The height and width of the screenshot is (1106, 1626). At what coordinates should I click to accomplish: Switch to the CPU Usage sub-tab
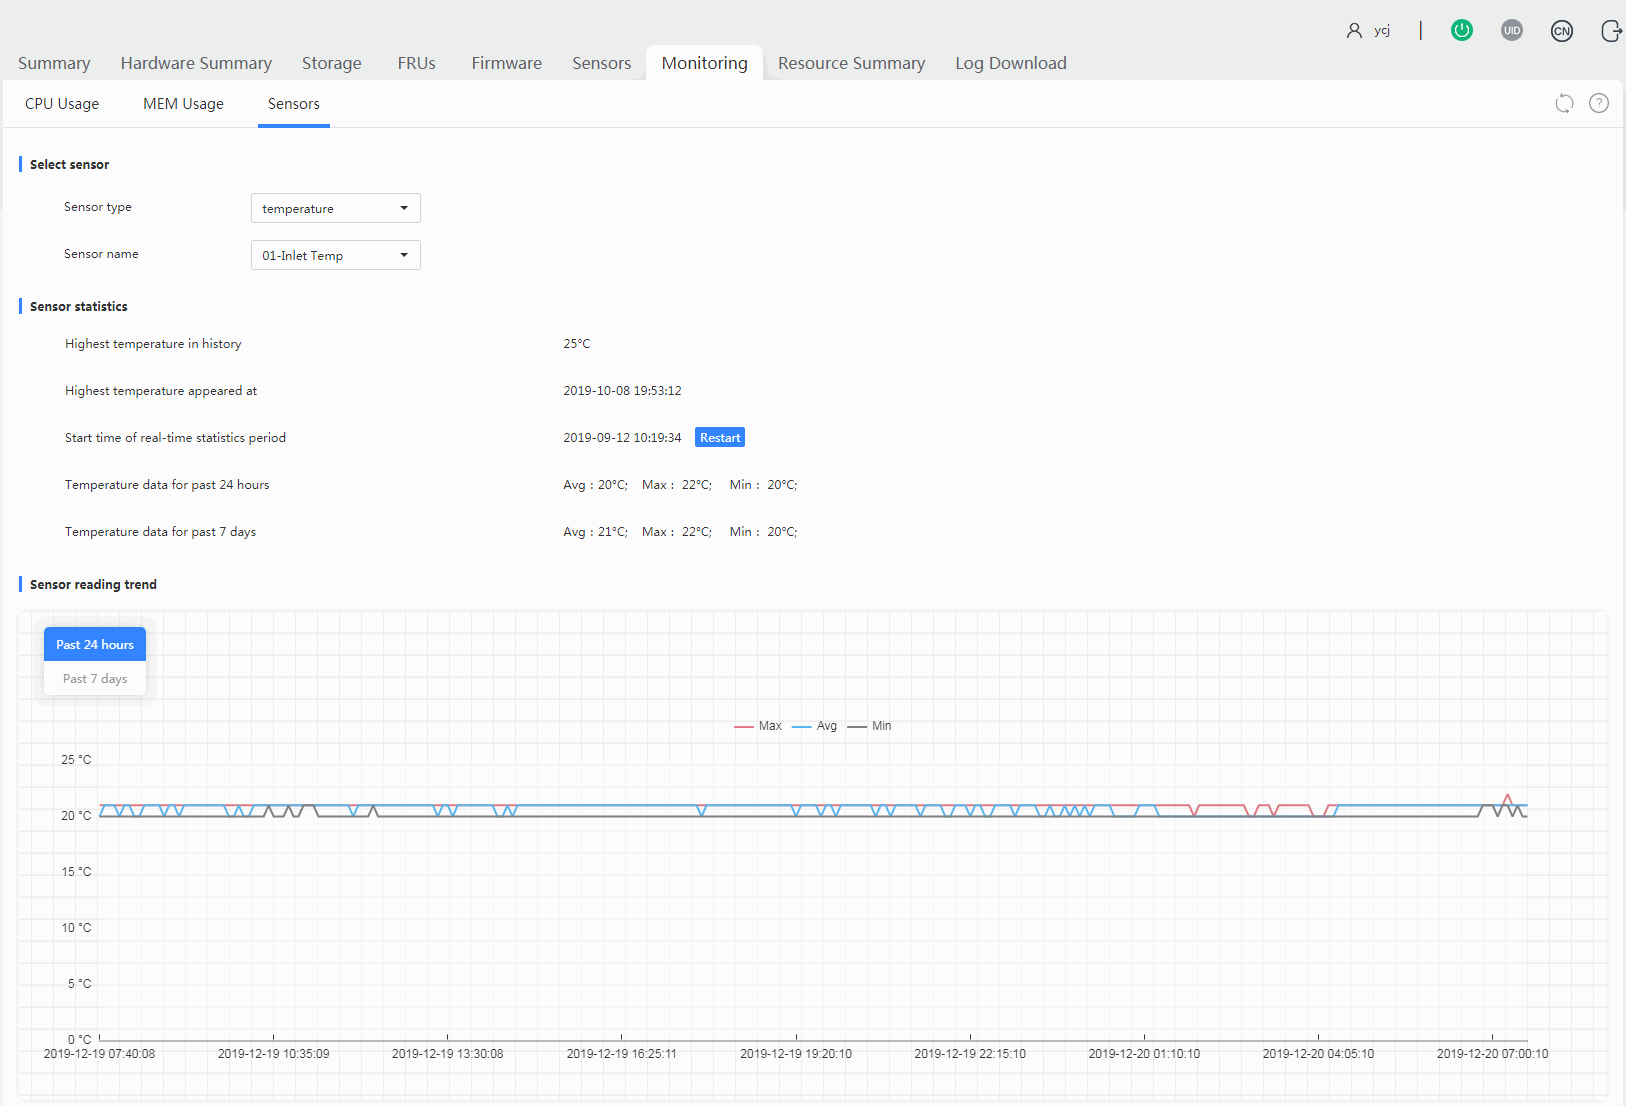coord(62,104)
